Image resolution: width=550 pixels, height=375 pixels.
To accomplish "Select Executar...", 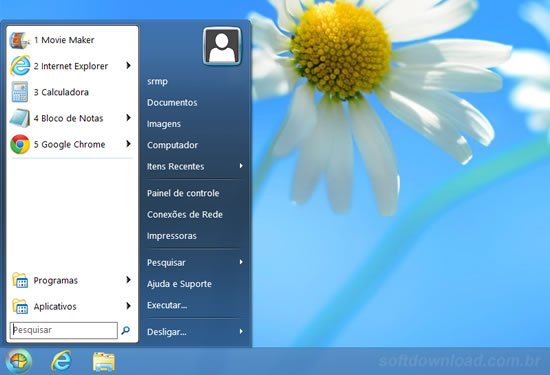I will click(167, 305).
